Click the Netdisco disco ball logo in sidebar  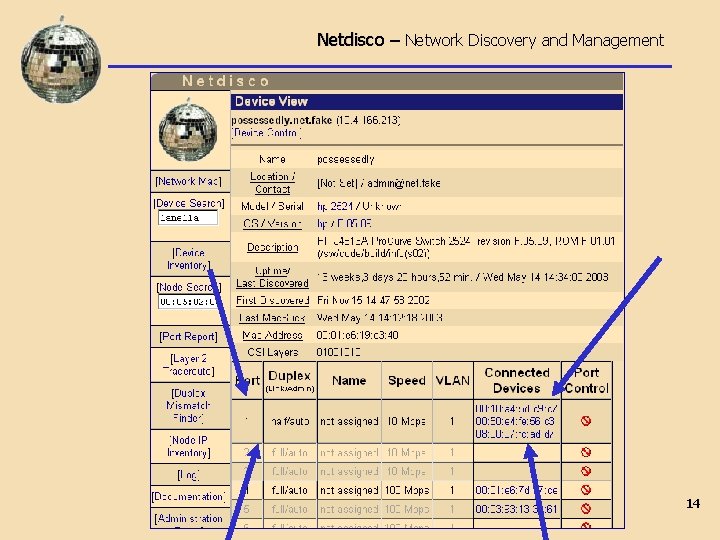[x=188, y=130]
